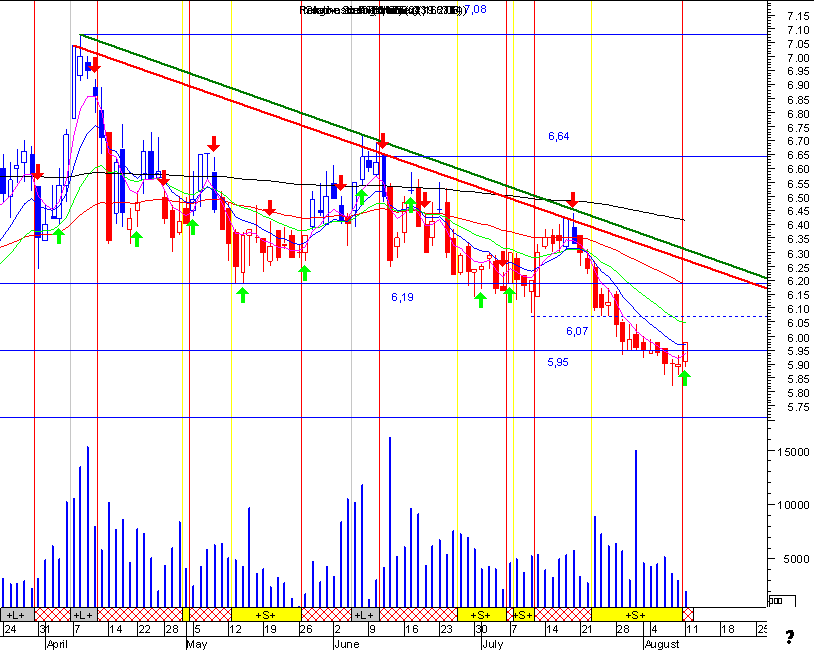Click the red sell arrow above early May candles
This screenshot has width=814, height=650.
[213, 144]
